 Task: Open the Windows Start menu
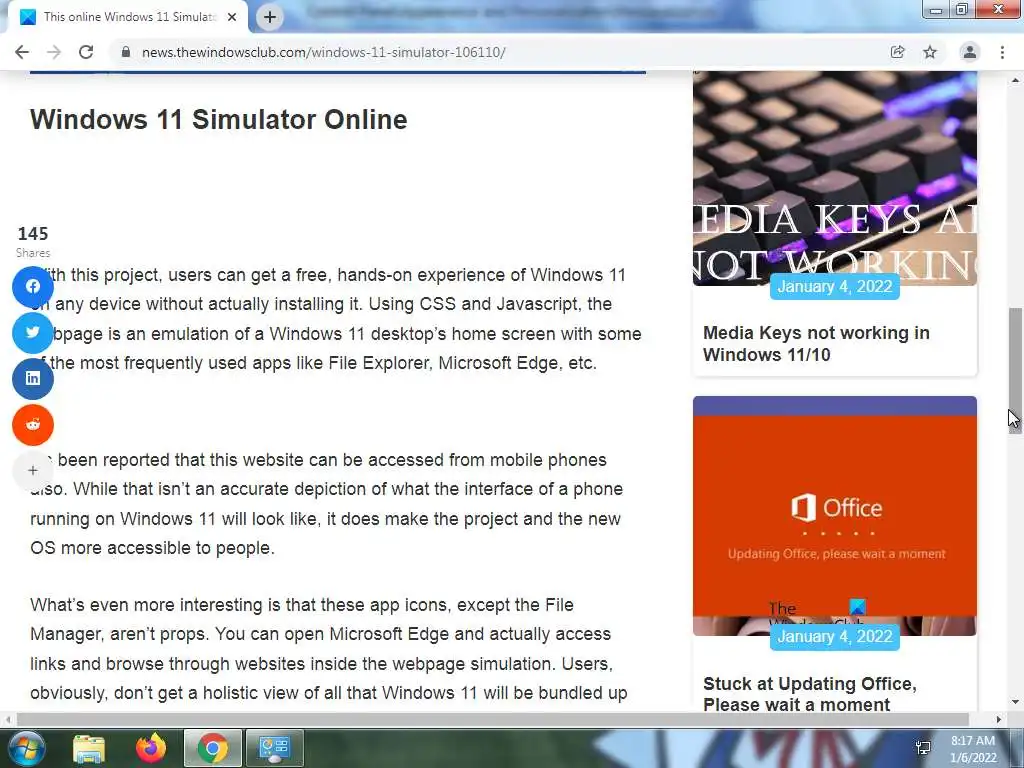[x=27, y=748]
